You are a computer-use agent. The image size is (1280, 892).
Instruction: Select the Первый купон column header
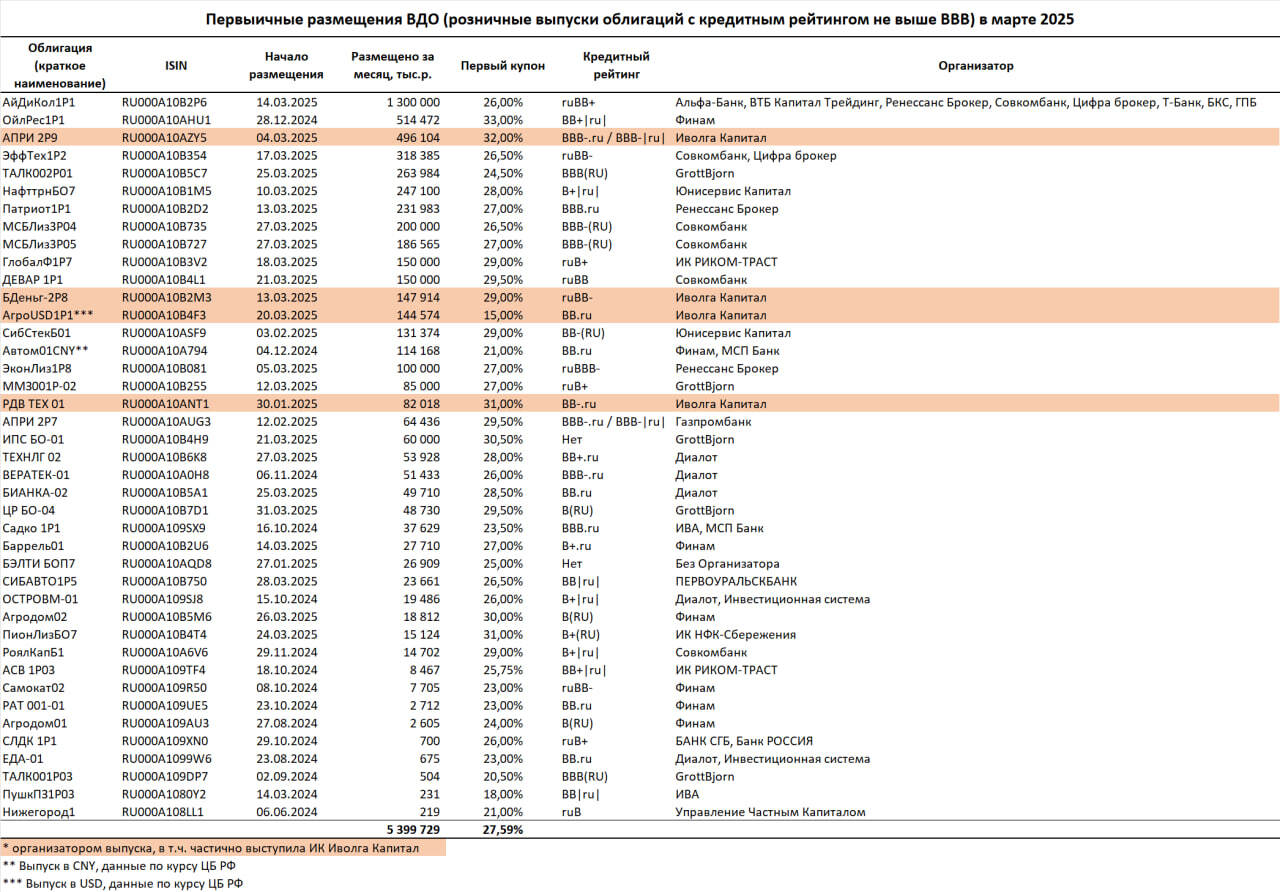coord(503,66)
